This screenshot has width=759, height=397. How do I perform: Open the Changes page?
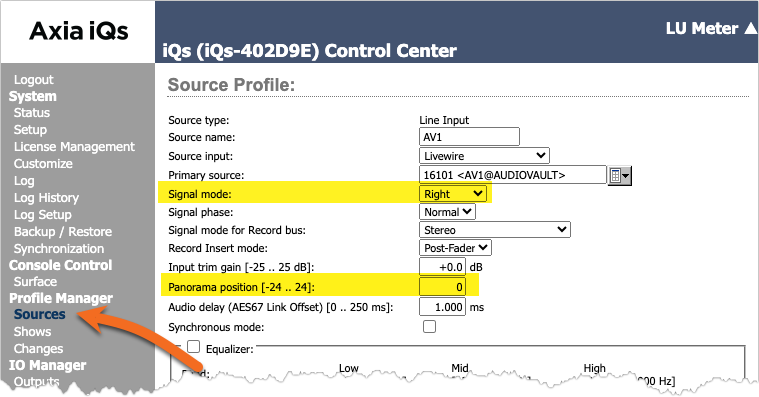click(38, 349)
